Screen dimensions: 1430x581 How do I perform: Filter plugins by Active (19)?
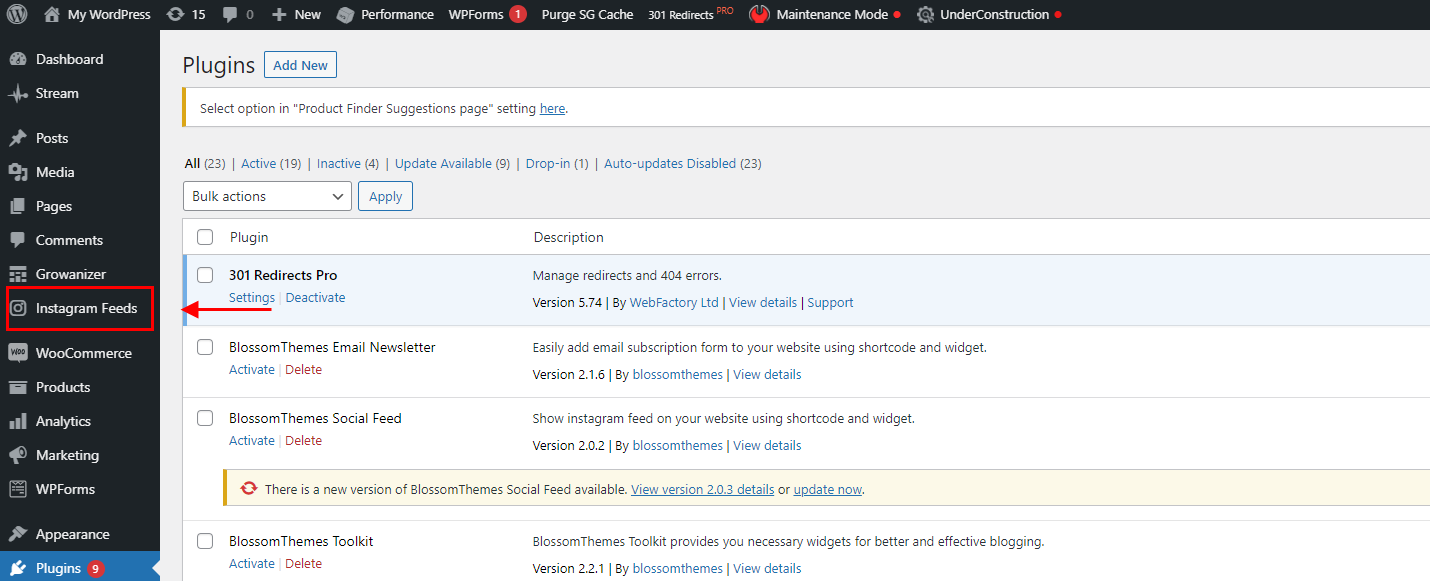(x=271, y=163)
